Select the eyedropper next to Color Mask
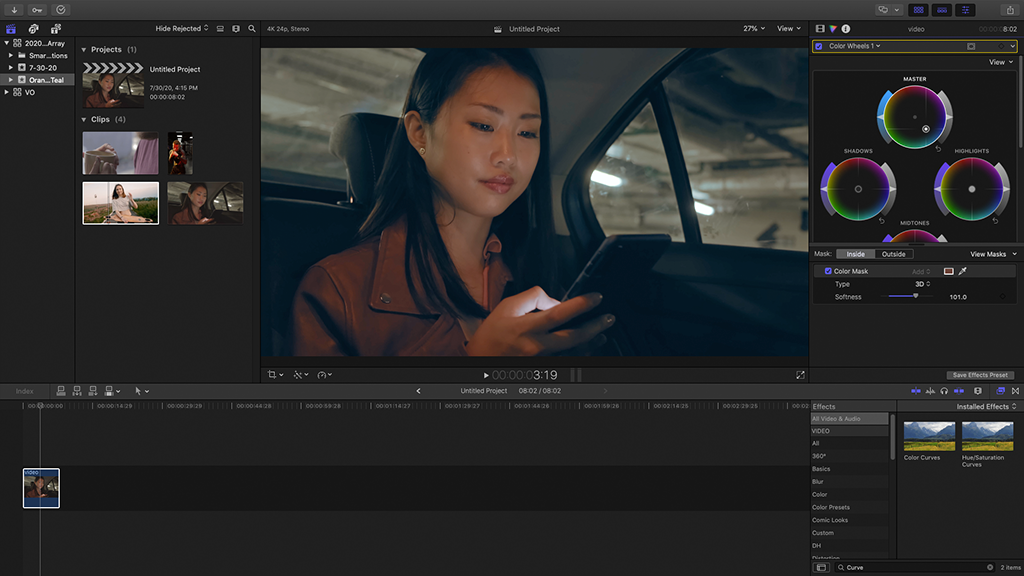This screenshot has height=576, width=1024. coord(963,271)
